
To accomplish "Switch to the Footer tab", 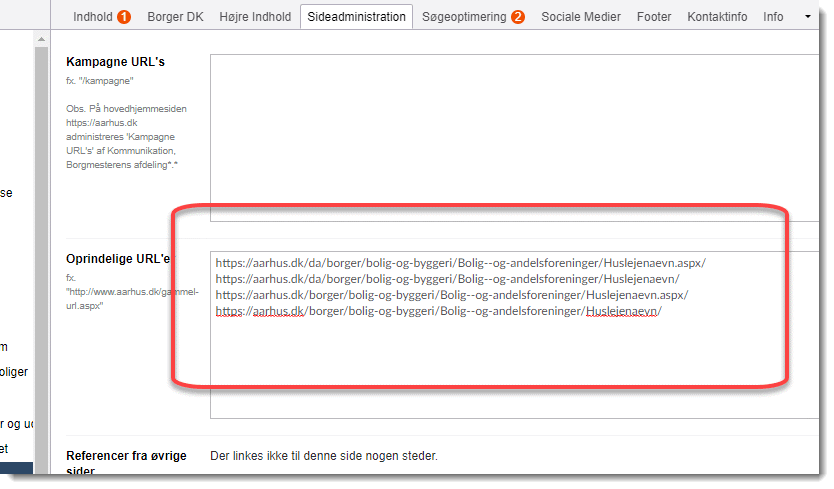I will [654, 17].
